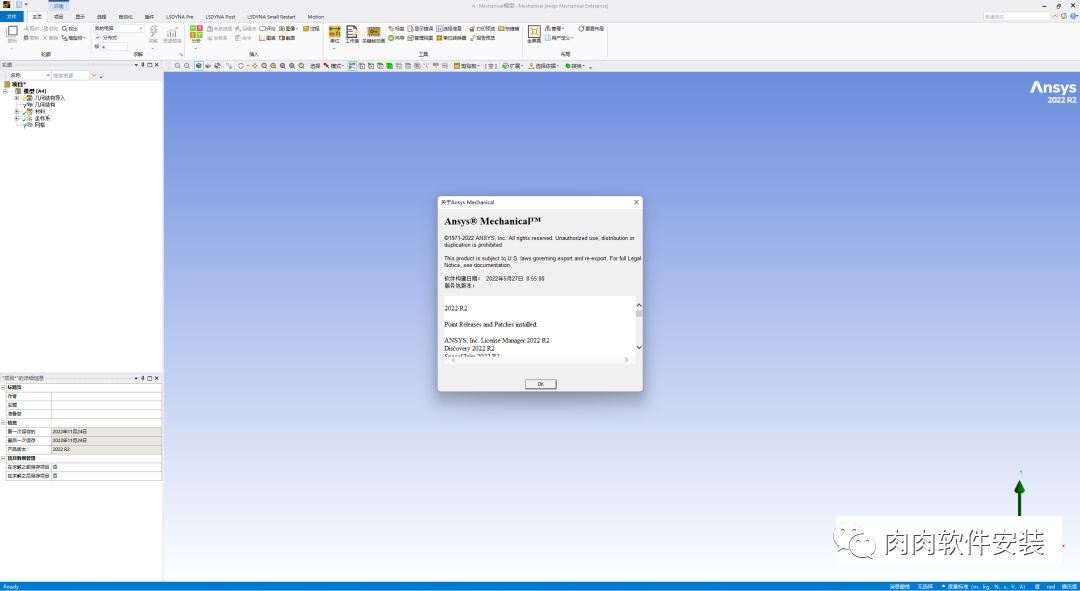This screenshot has width=1080, height=591.
Task: Click 重置布局 (Reset Layout) button
Action: pos(591,29)
